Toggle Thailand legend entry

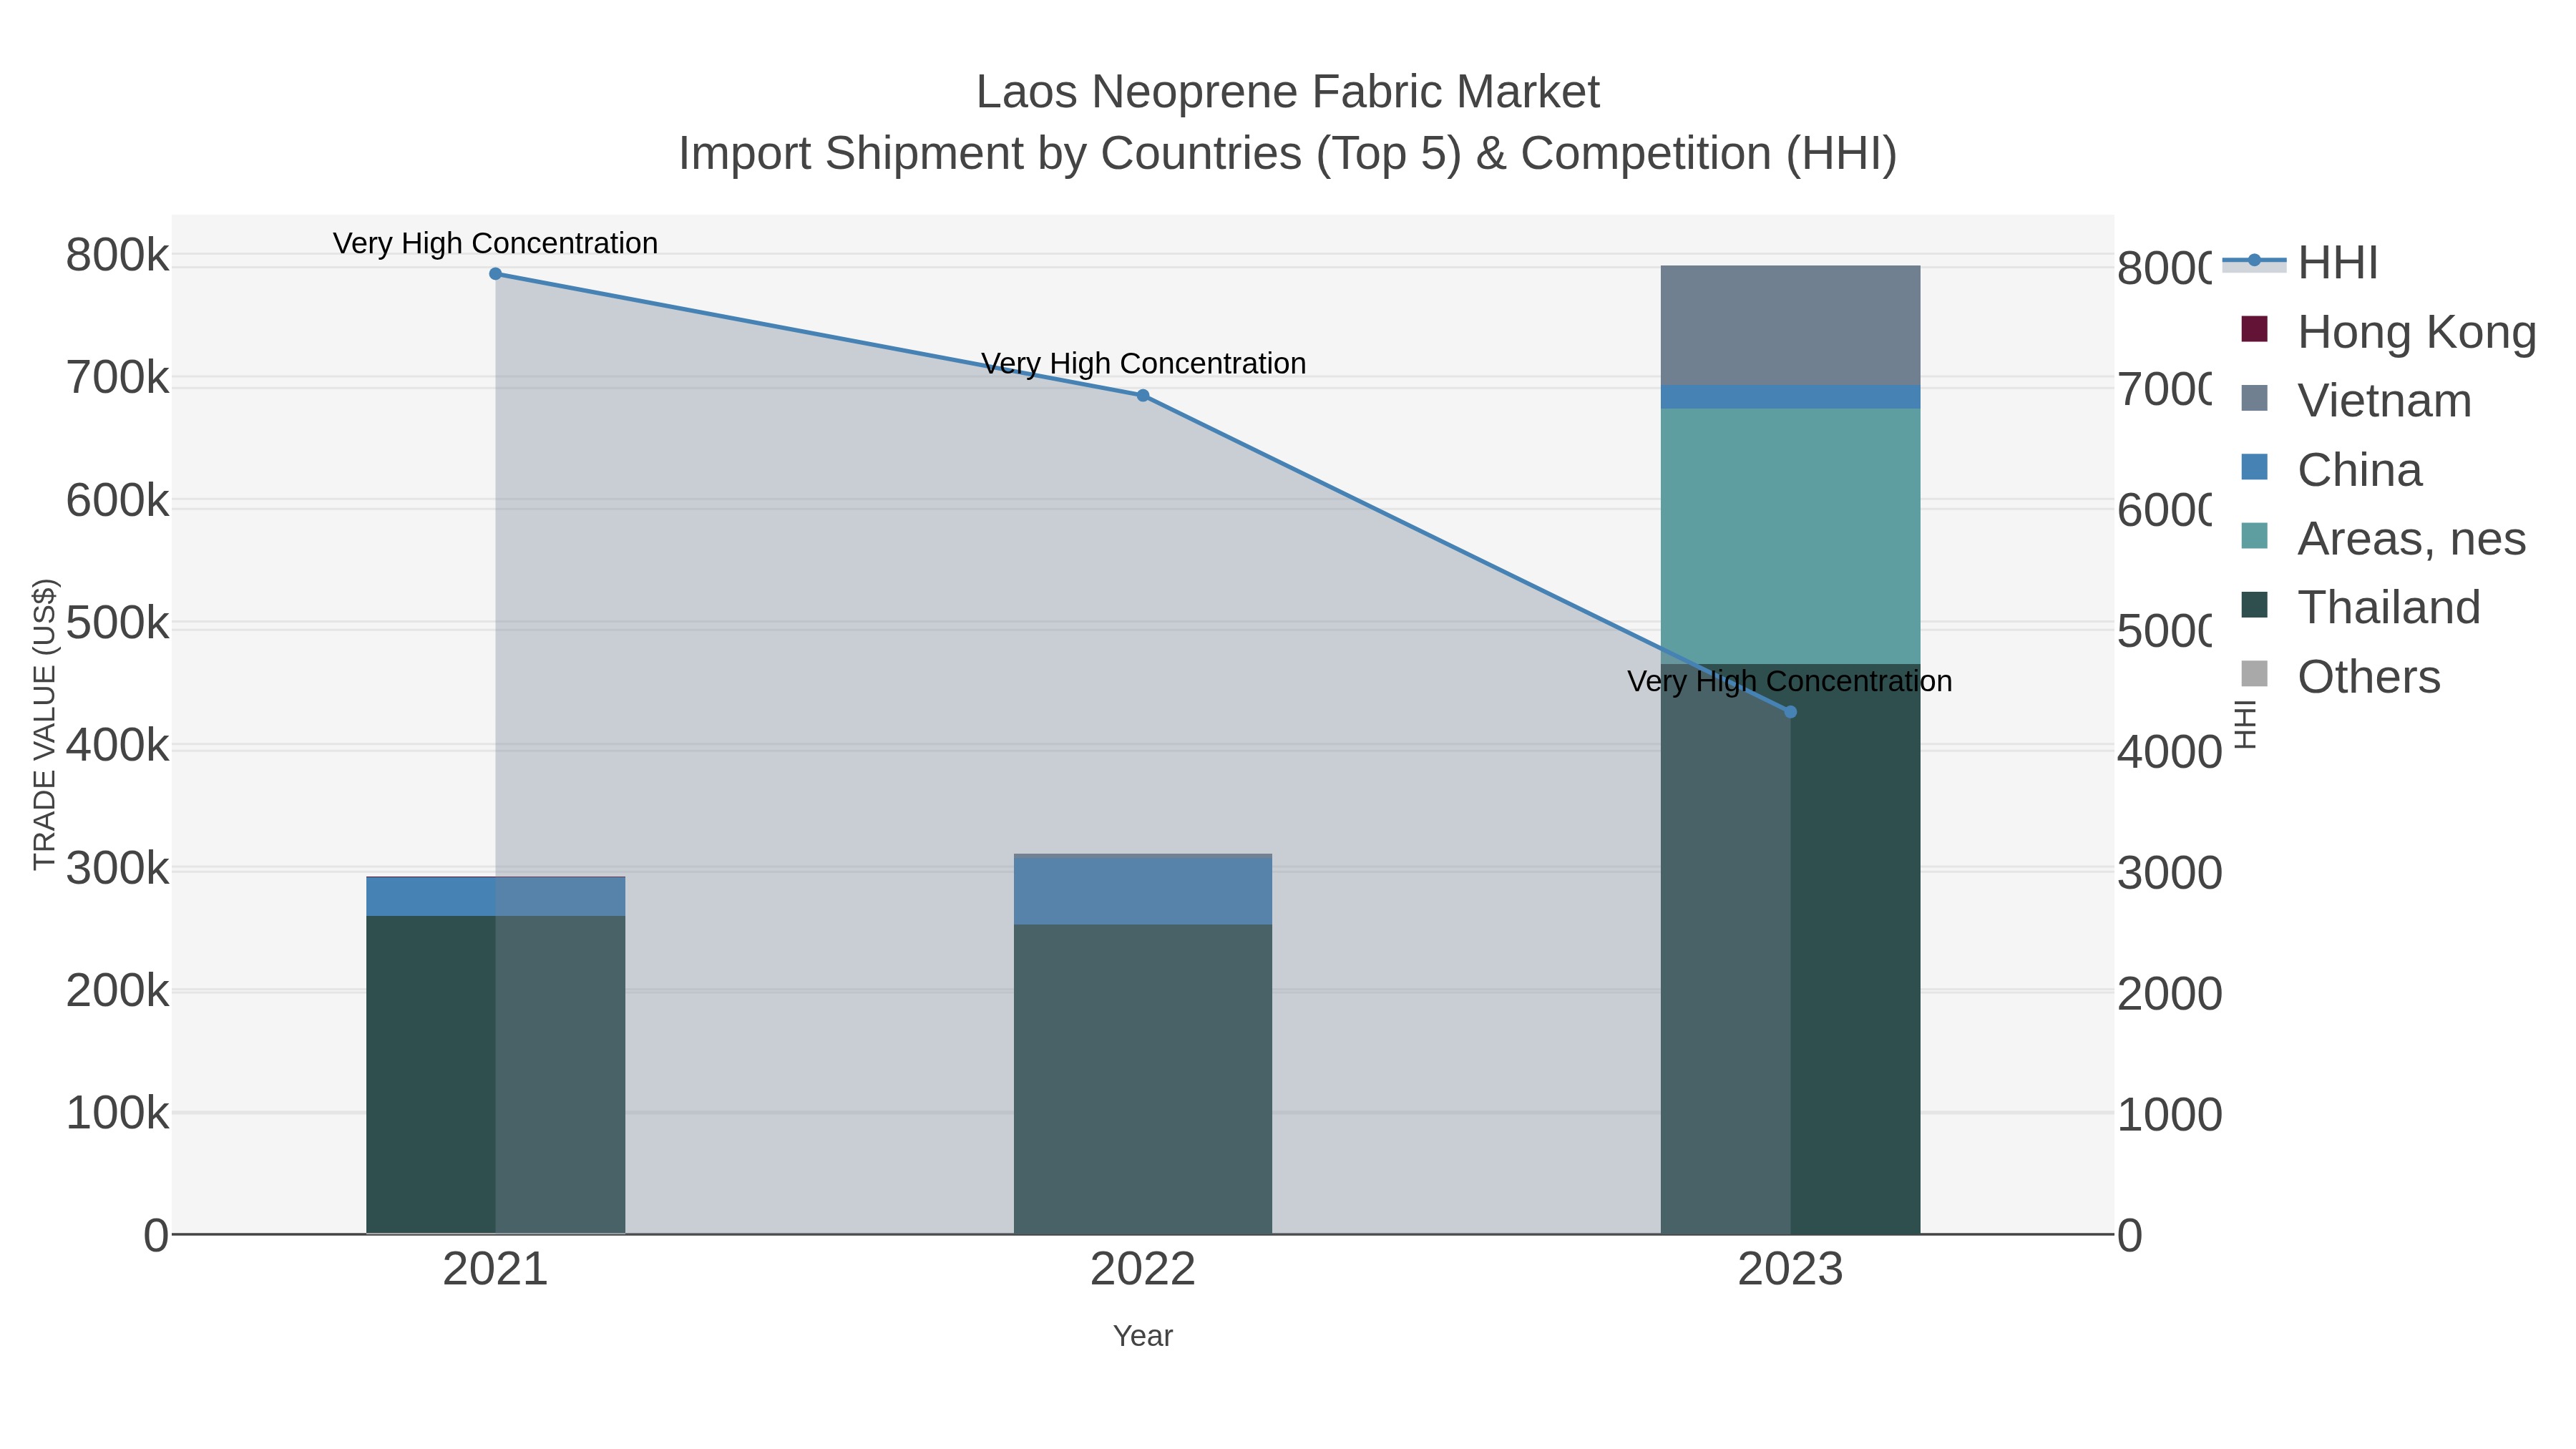[2360, 607]
